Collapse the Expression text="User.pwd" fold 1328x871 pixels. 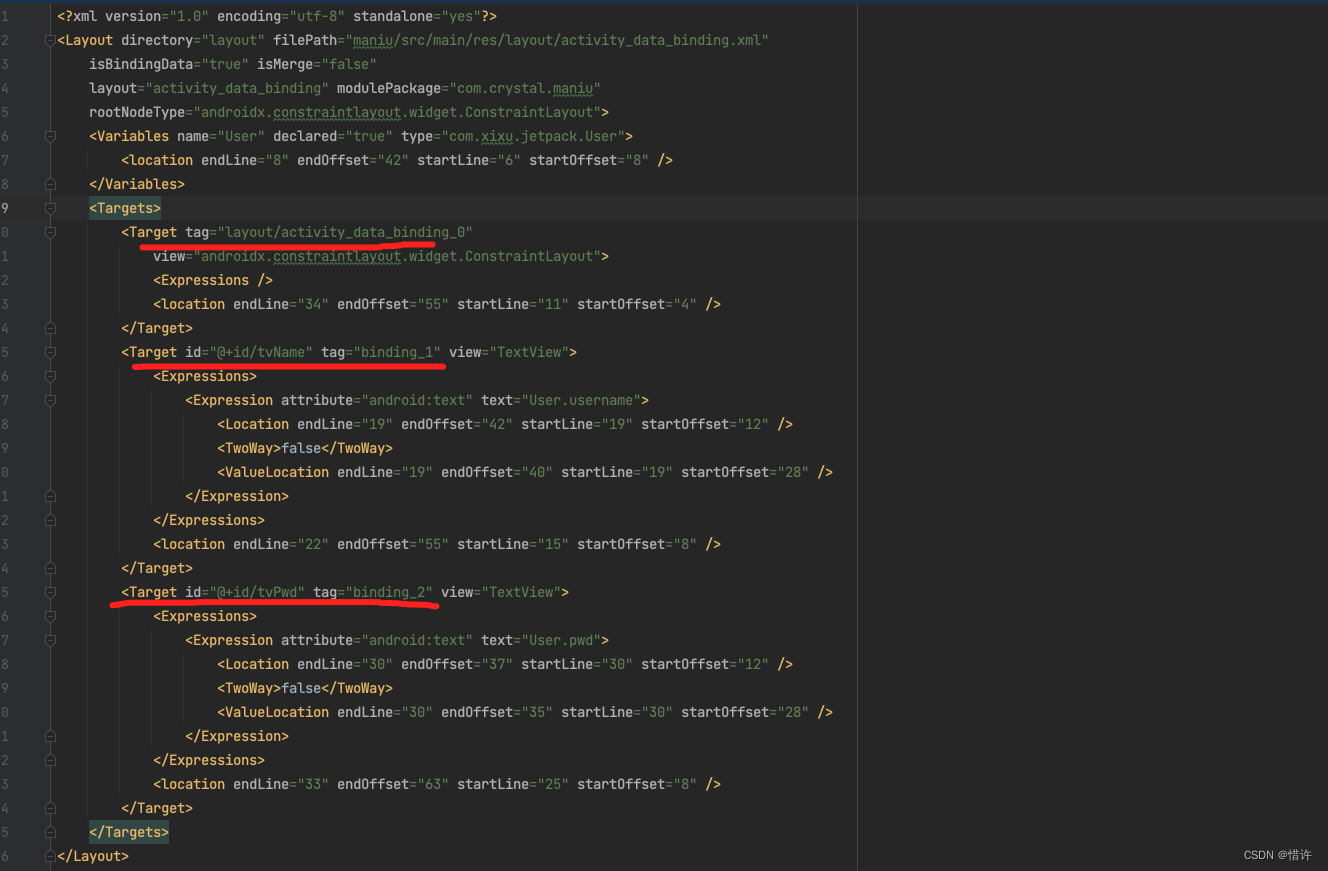(50, 641)
